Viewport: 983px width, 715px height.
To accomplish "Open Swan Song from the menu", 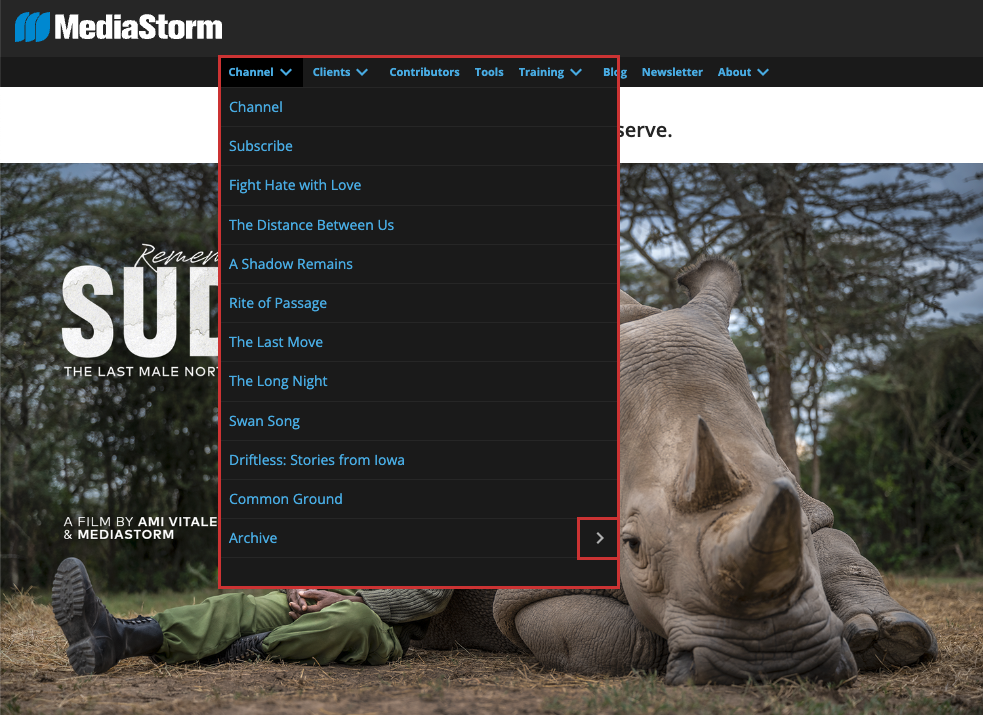I will click(x=264, y=421).
